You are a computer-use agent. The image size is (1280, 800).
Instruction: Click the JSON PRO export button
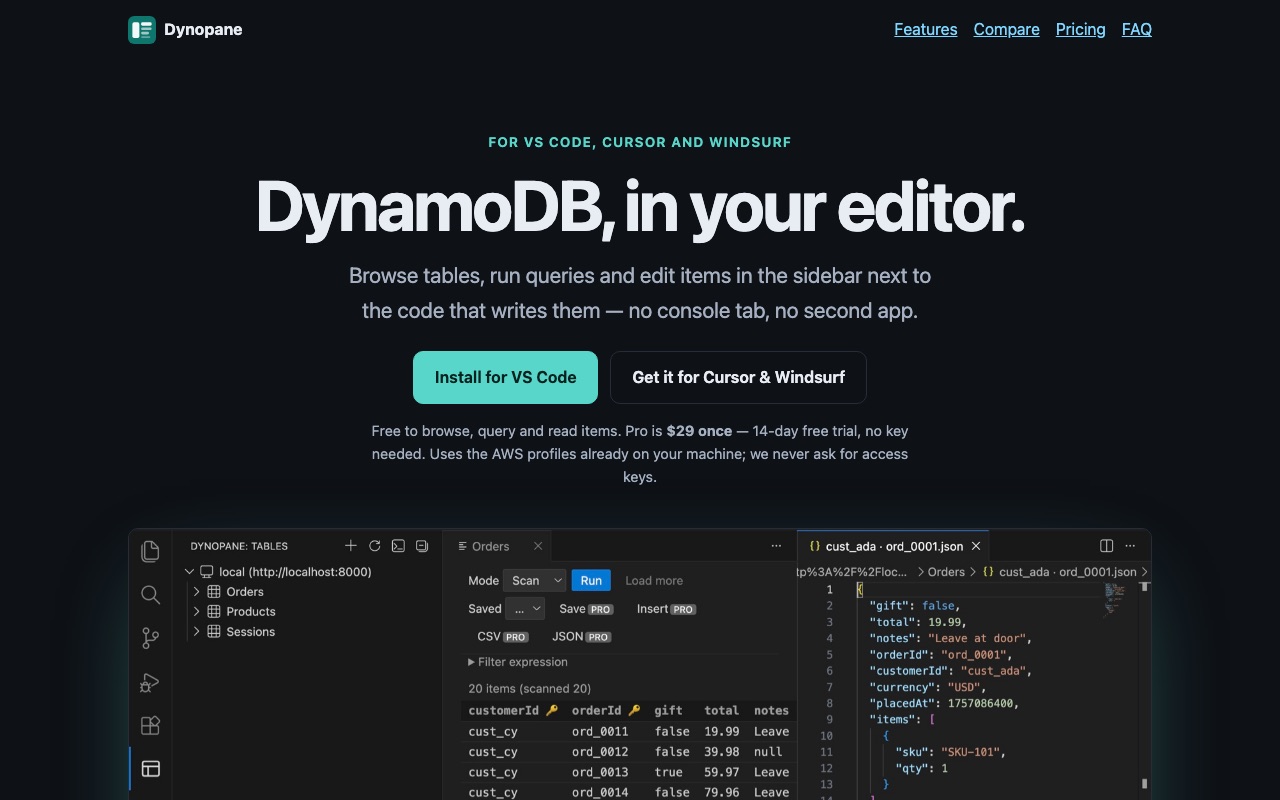click(x=581, y=637)
